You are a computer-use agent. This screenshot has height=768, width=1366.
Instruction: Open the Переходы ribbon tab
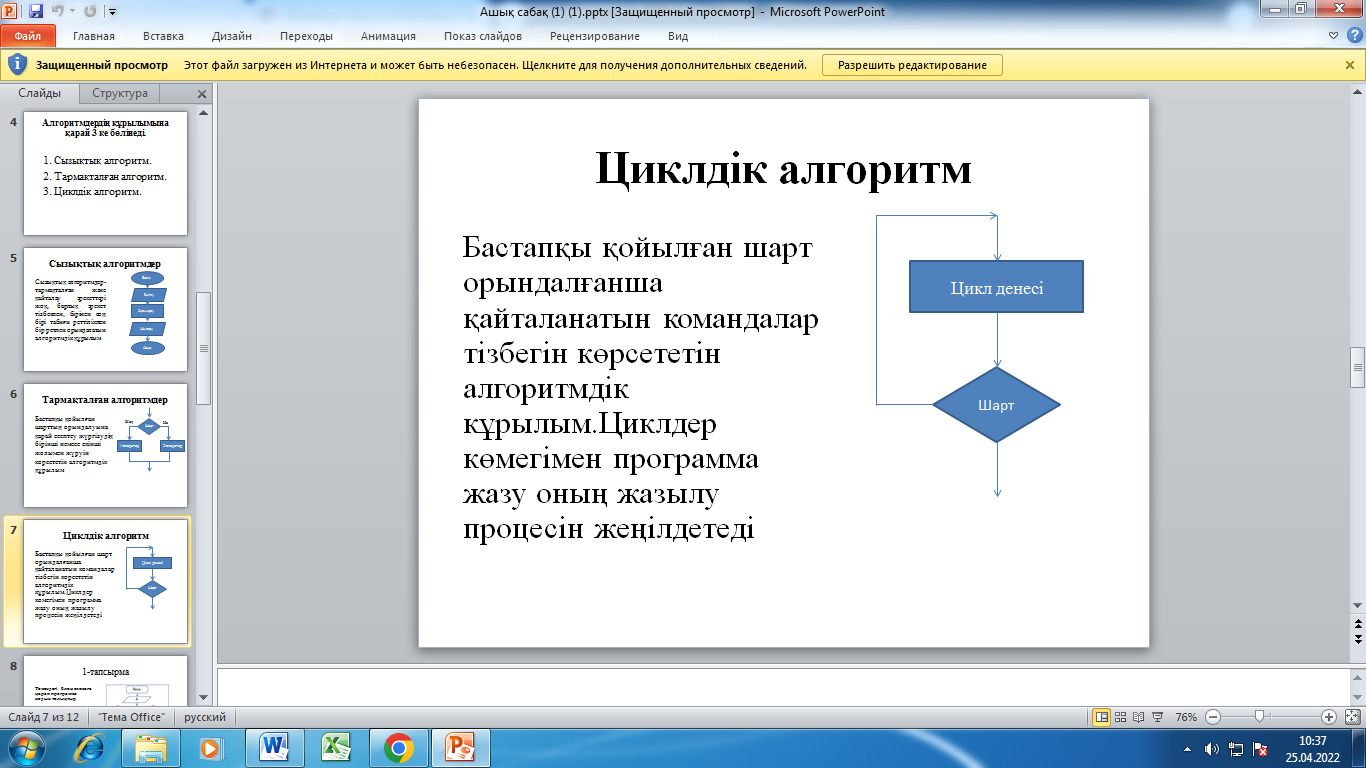[306, 36]
